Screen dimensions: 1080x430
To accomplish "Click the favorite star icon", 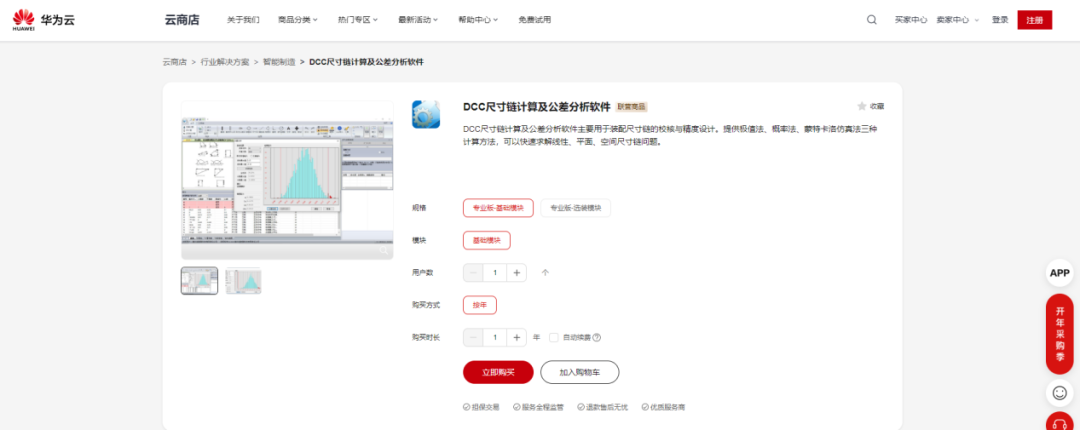I will [x=862, y=106].
